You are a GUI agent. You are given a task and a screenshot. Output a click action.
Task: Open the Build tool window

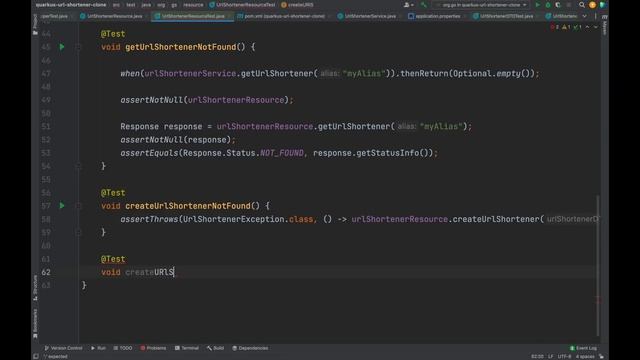216,348
